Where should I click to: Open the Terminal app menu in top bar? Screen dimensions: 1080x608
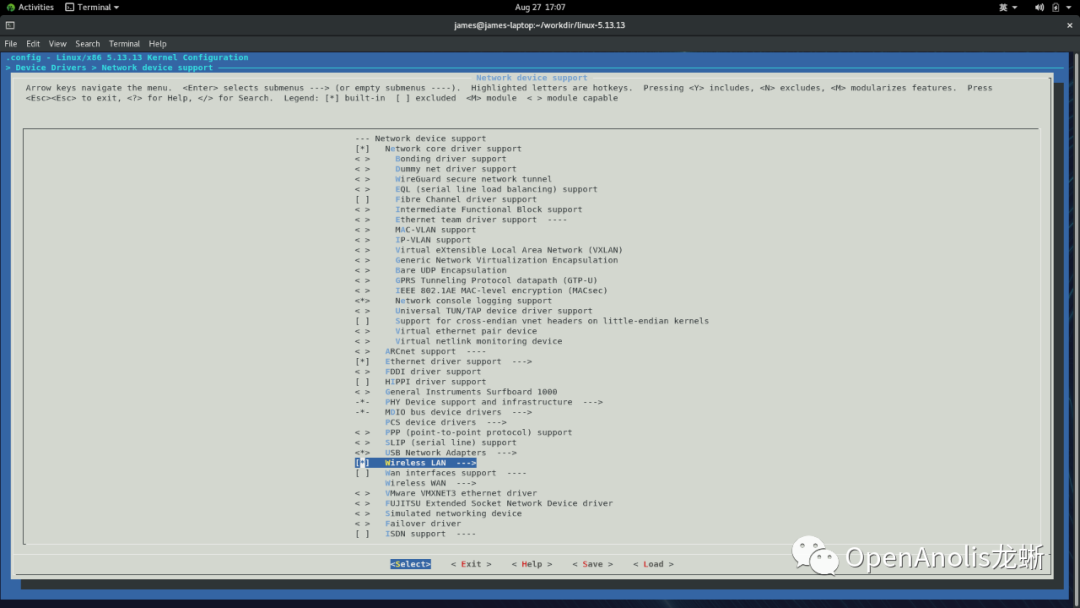[x=92, y=7]
